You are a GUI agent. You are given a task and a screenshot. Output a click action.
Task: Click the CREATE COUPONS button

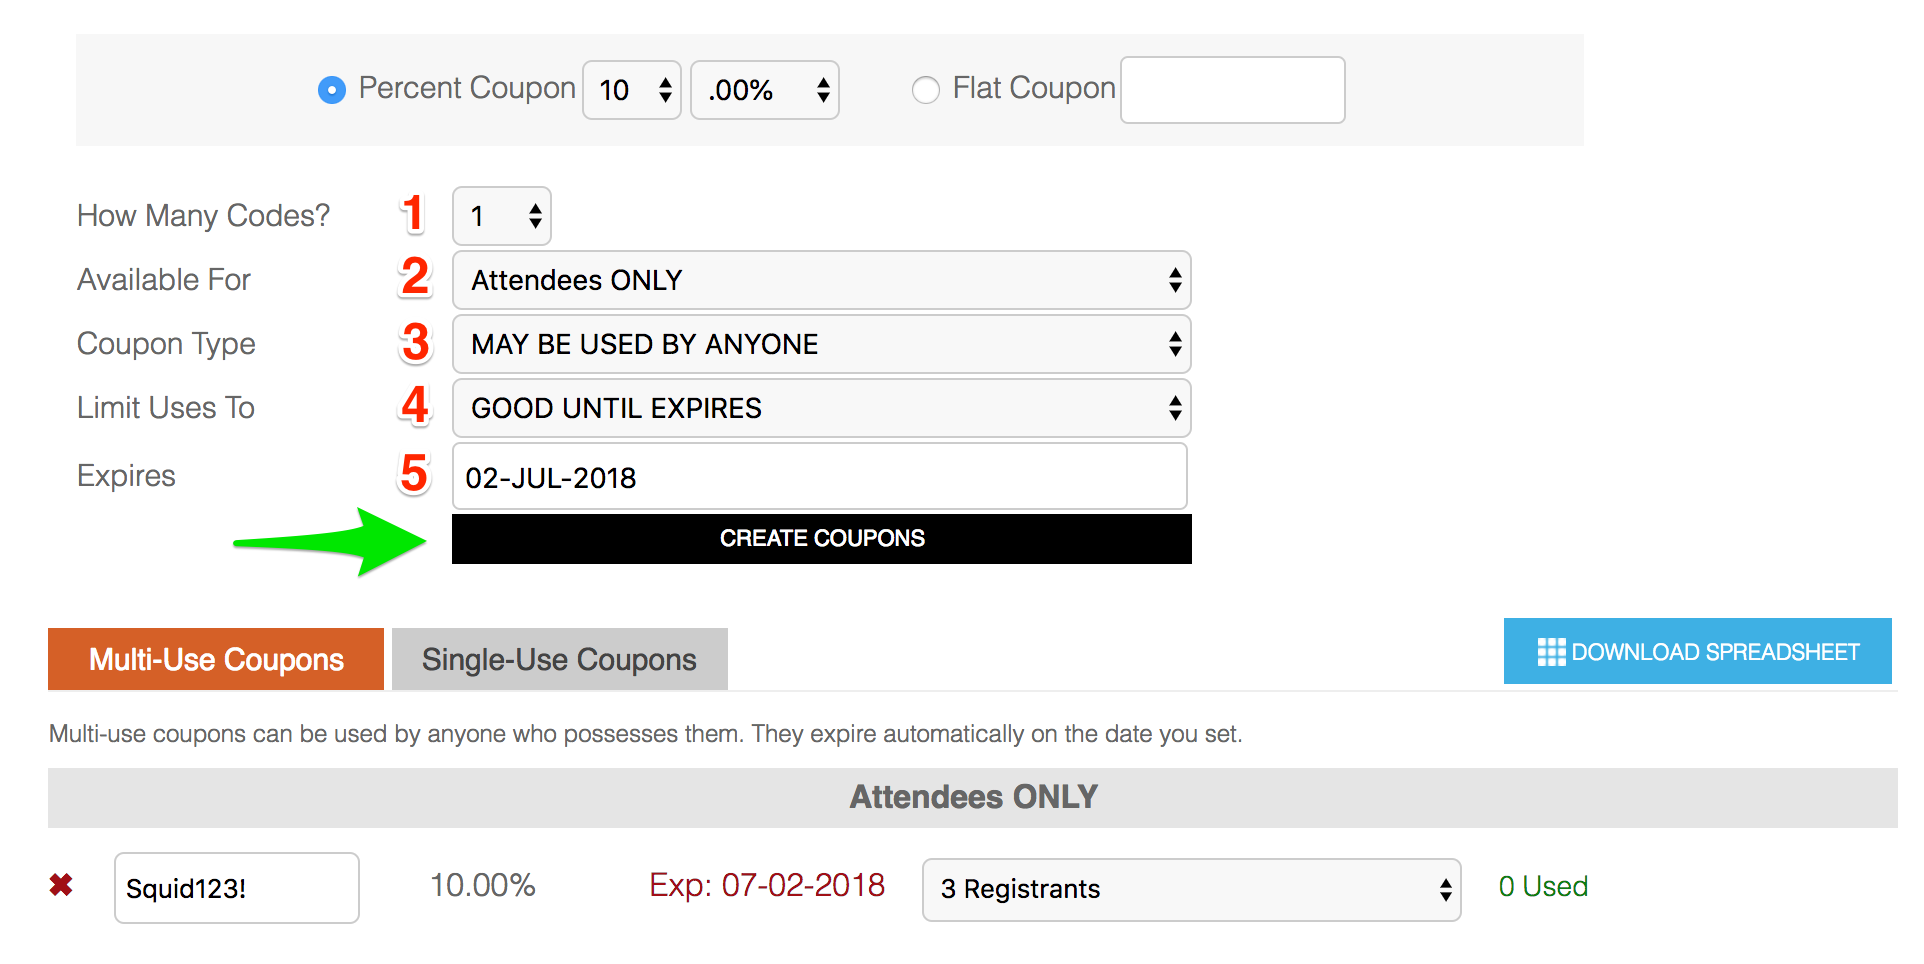[822, 539]
